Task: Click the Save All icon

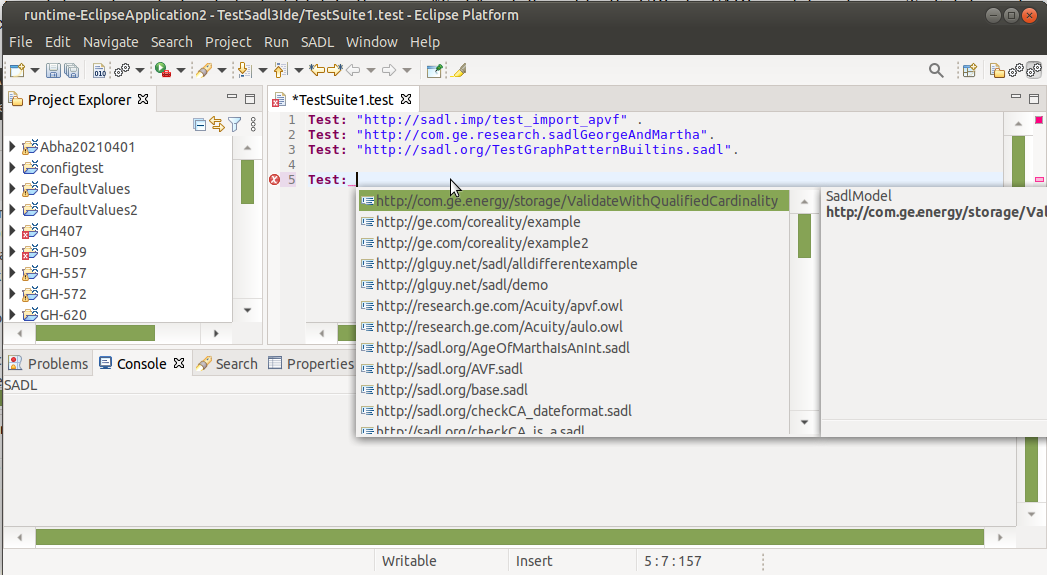Action: [x=71, y=70]
